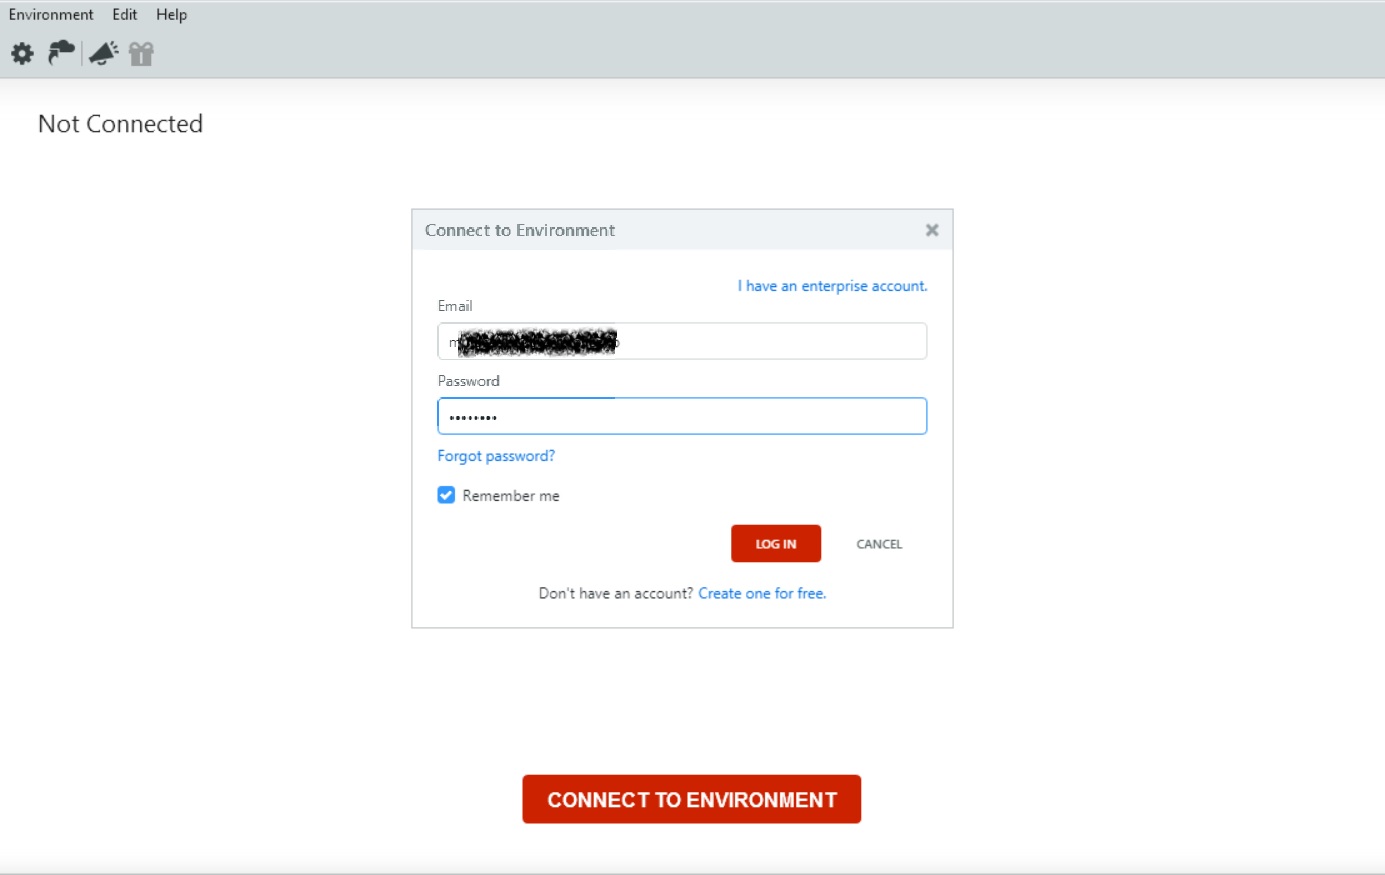
Task: Click the cloud upload arrow toolbar icon
Action: [62, 53]
